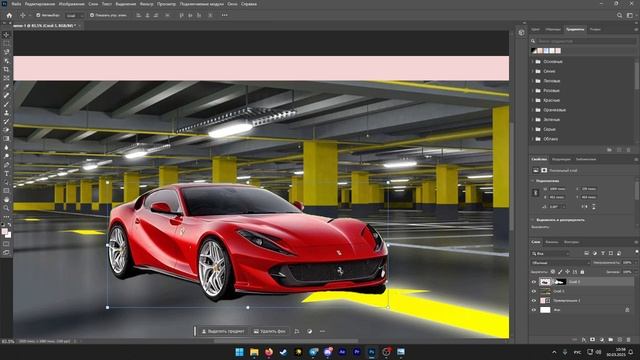Toggle layer filtering switch in Layers panel
This screenshot has height=360, width=640.
tap(637, 253)
